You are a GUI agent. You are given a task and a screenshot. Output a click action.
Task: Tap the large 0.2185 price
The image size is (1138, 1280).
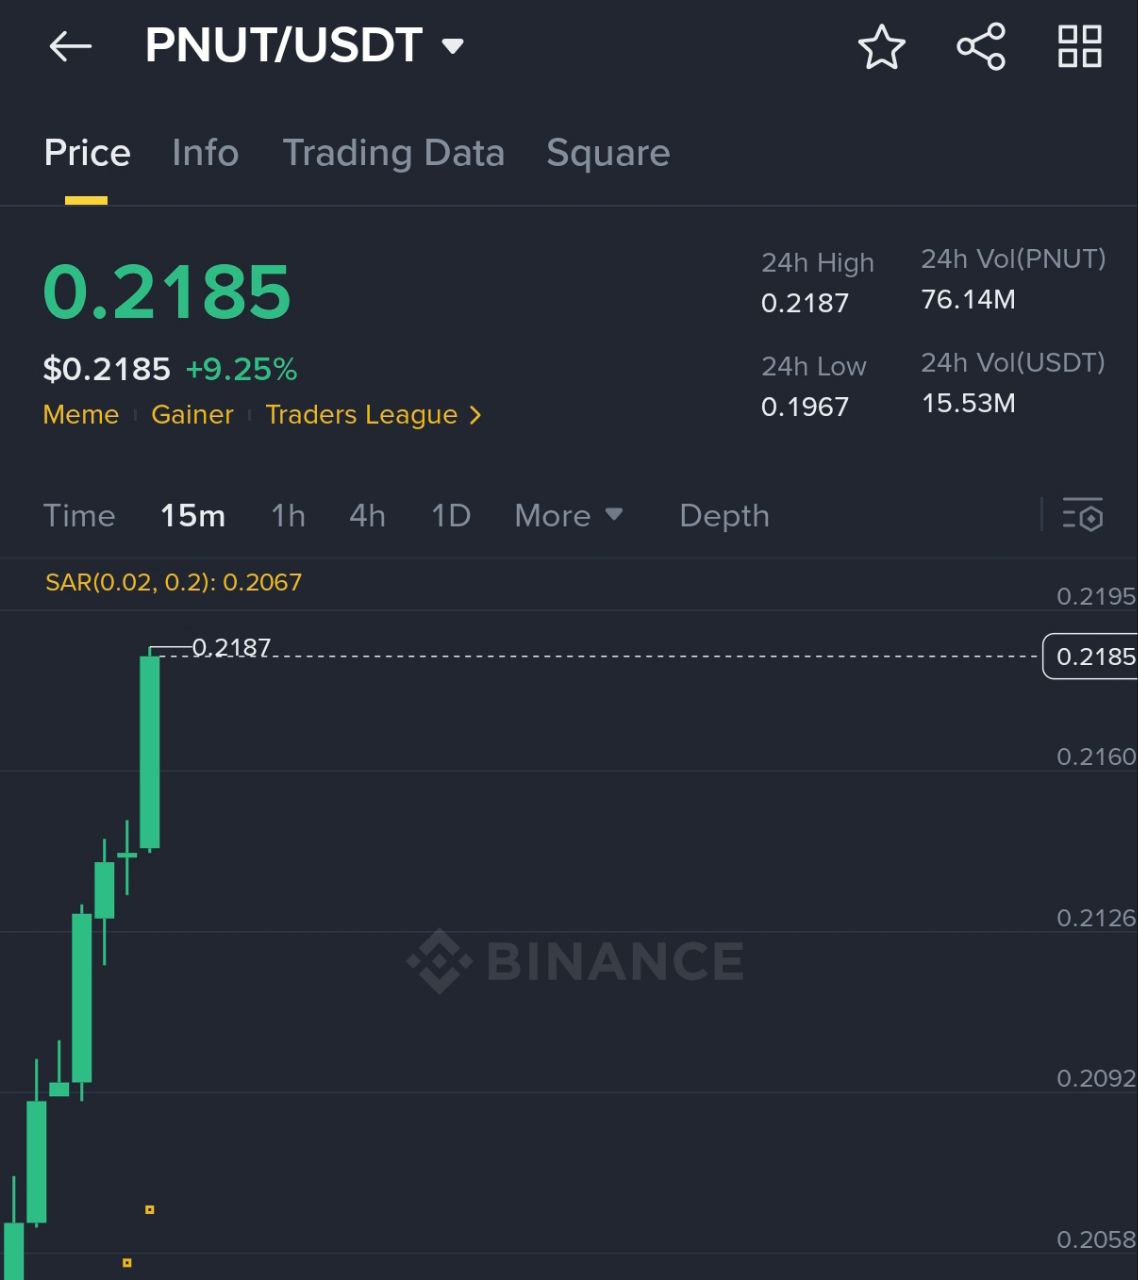[167, 292]
